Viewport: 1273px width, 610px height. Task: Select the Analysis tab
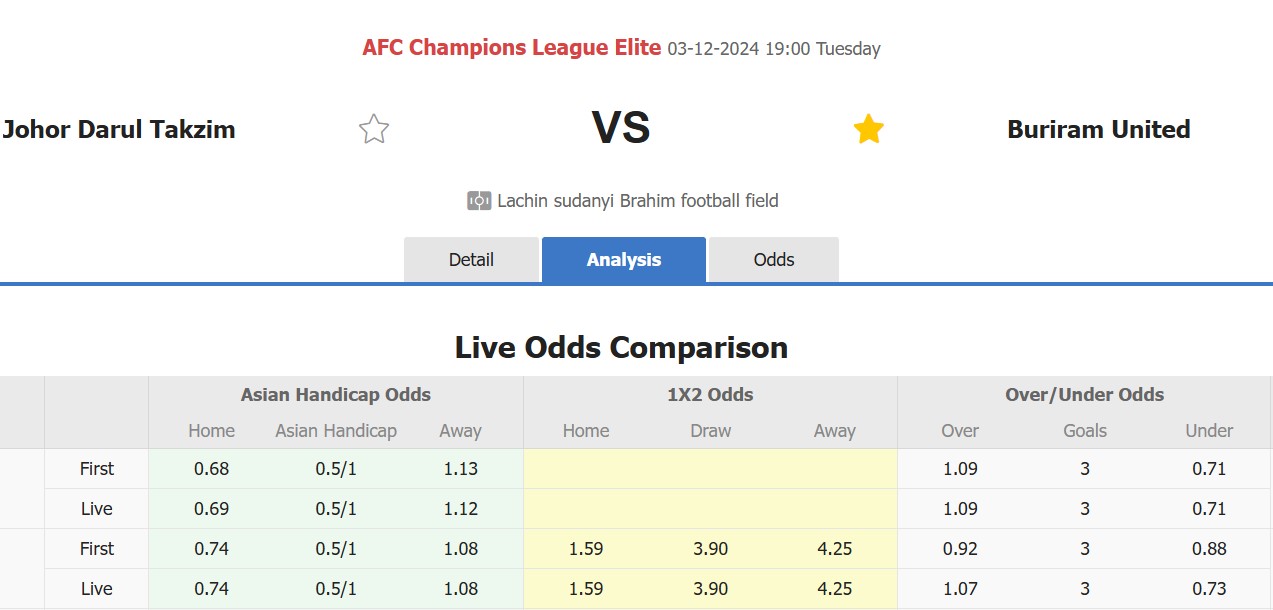point(624,260)
